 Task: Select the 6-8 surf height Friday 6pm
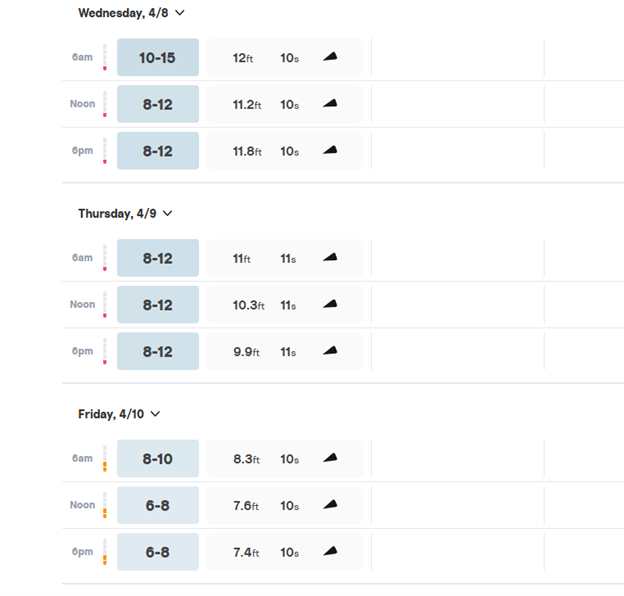[157, 552]
